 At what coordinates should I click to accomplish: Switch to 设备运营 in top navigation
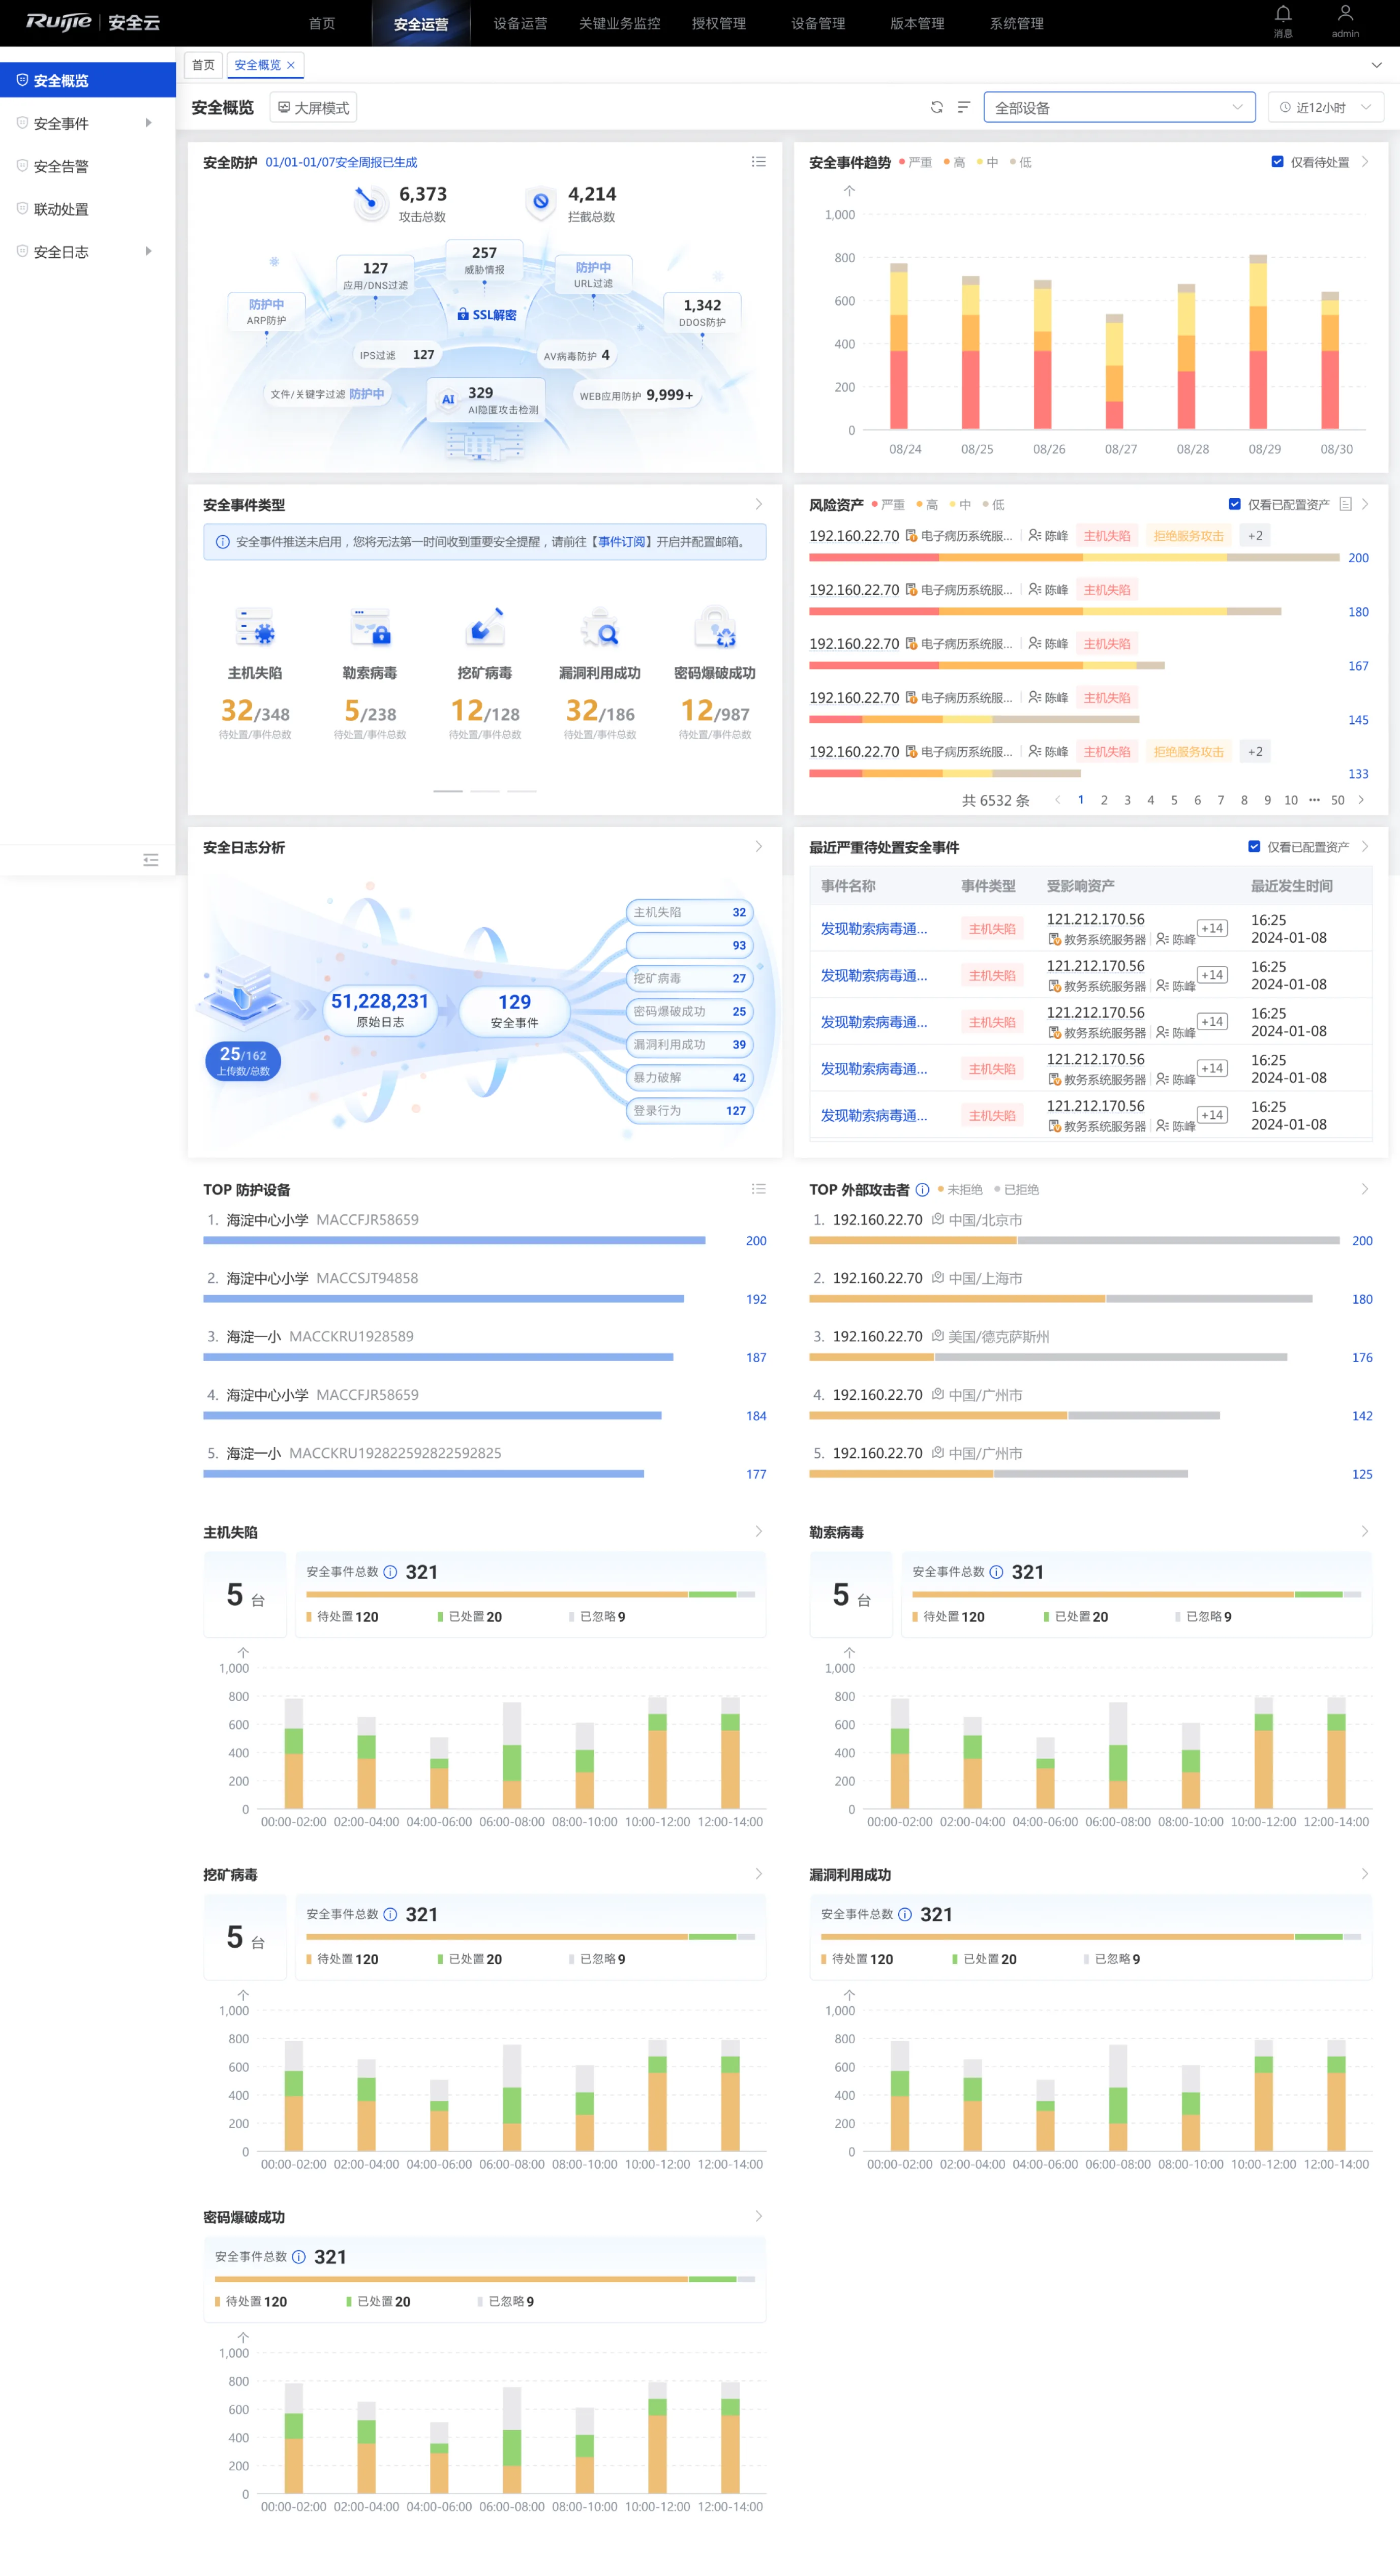[520, 23]
